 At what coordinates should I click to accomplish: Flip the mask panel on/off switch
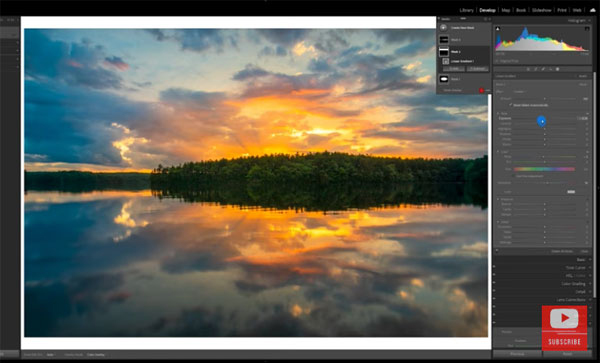point(497,251)
